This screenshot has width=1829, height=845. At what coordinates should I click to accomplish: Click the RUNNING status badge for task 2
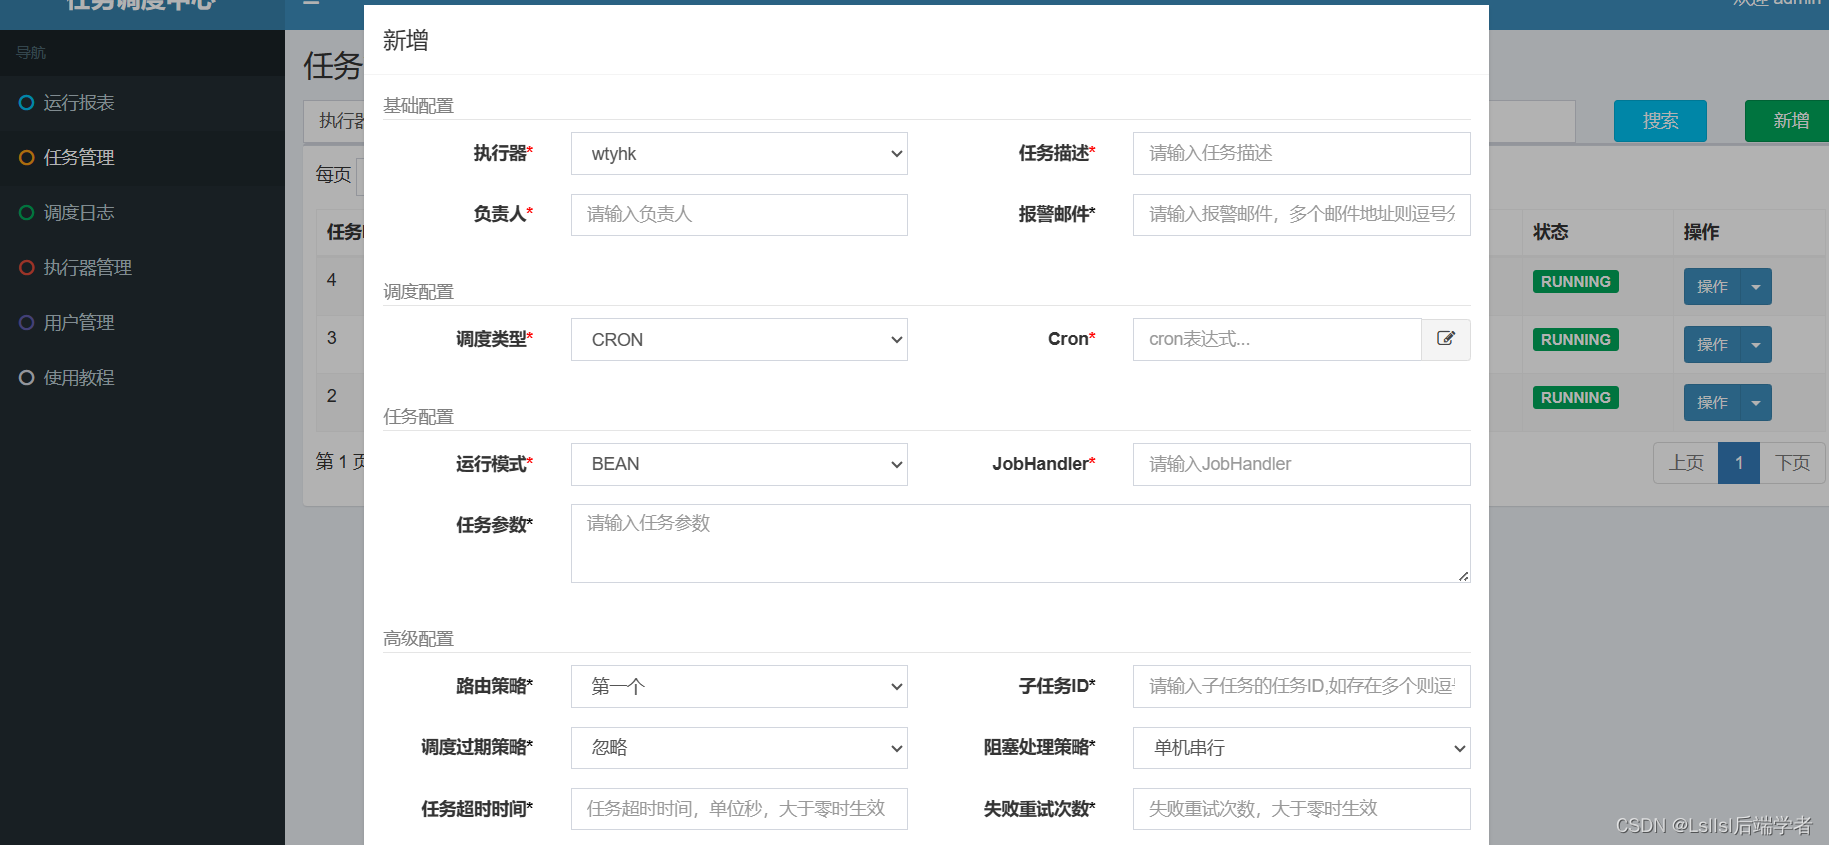(1575, 398)
